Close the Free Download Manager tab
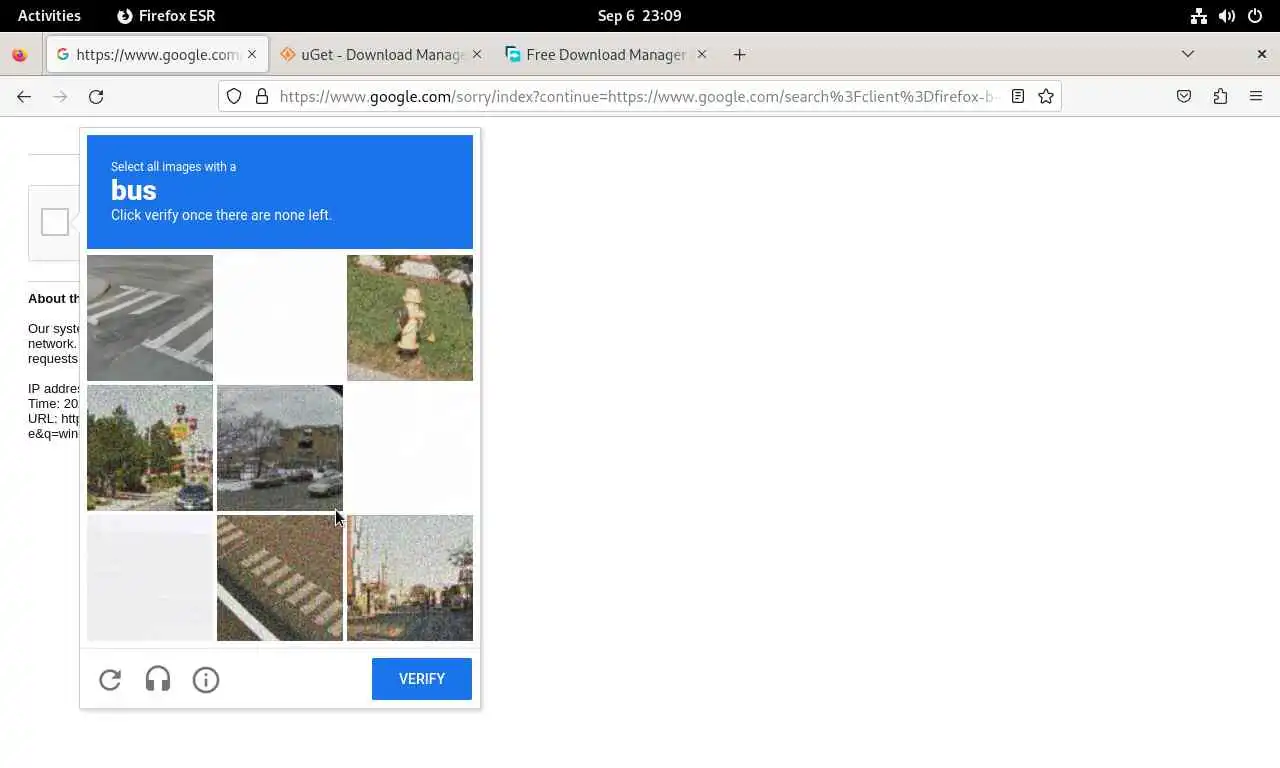1280x768 pixels. [x=701, y=54]
